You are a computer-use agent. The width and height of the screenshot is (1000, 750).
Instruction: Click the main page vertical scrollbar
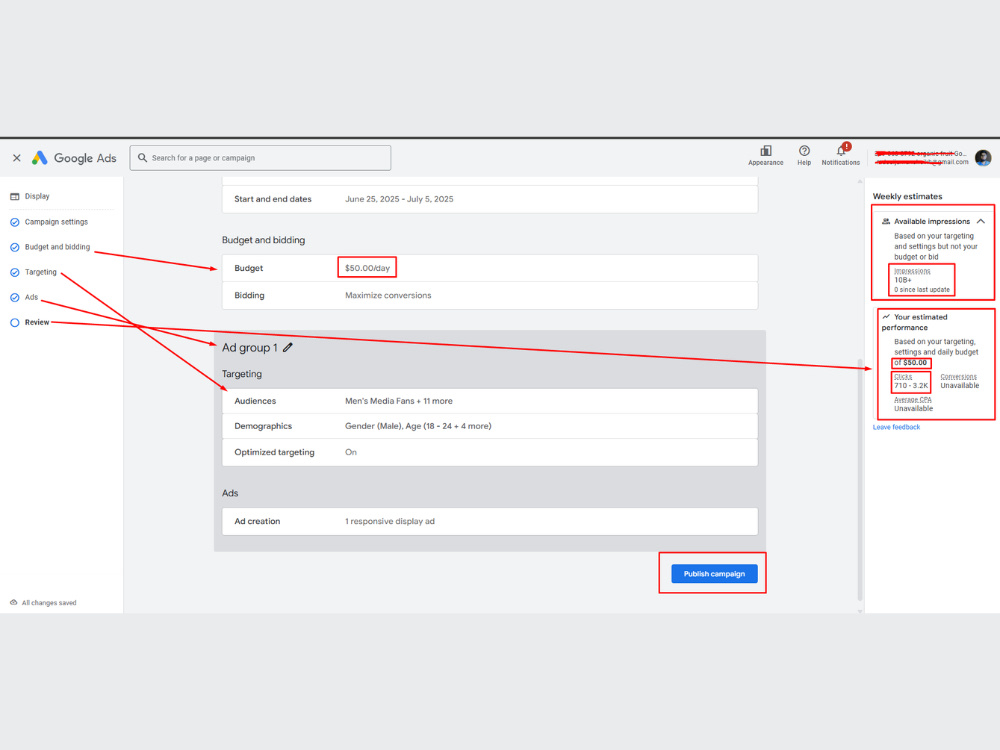860,478
